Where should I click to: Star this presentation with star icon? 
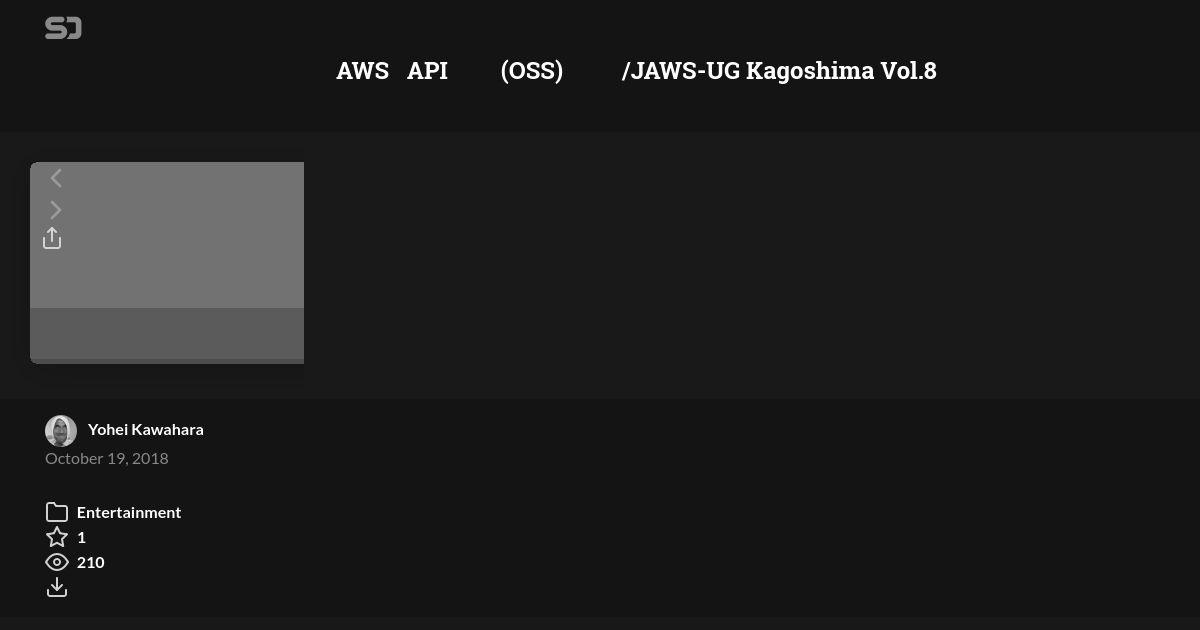[57, 537]
